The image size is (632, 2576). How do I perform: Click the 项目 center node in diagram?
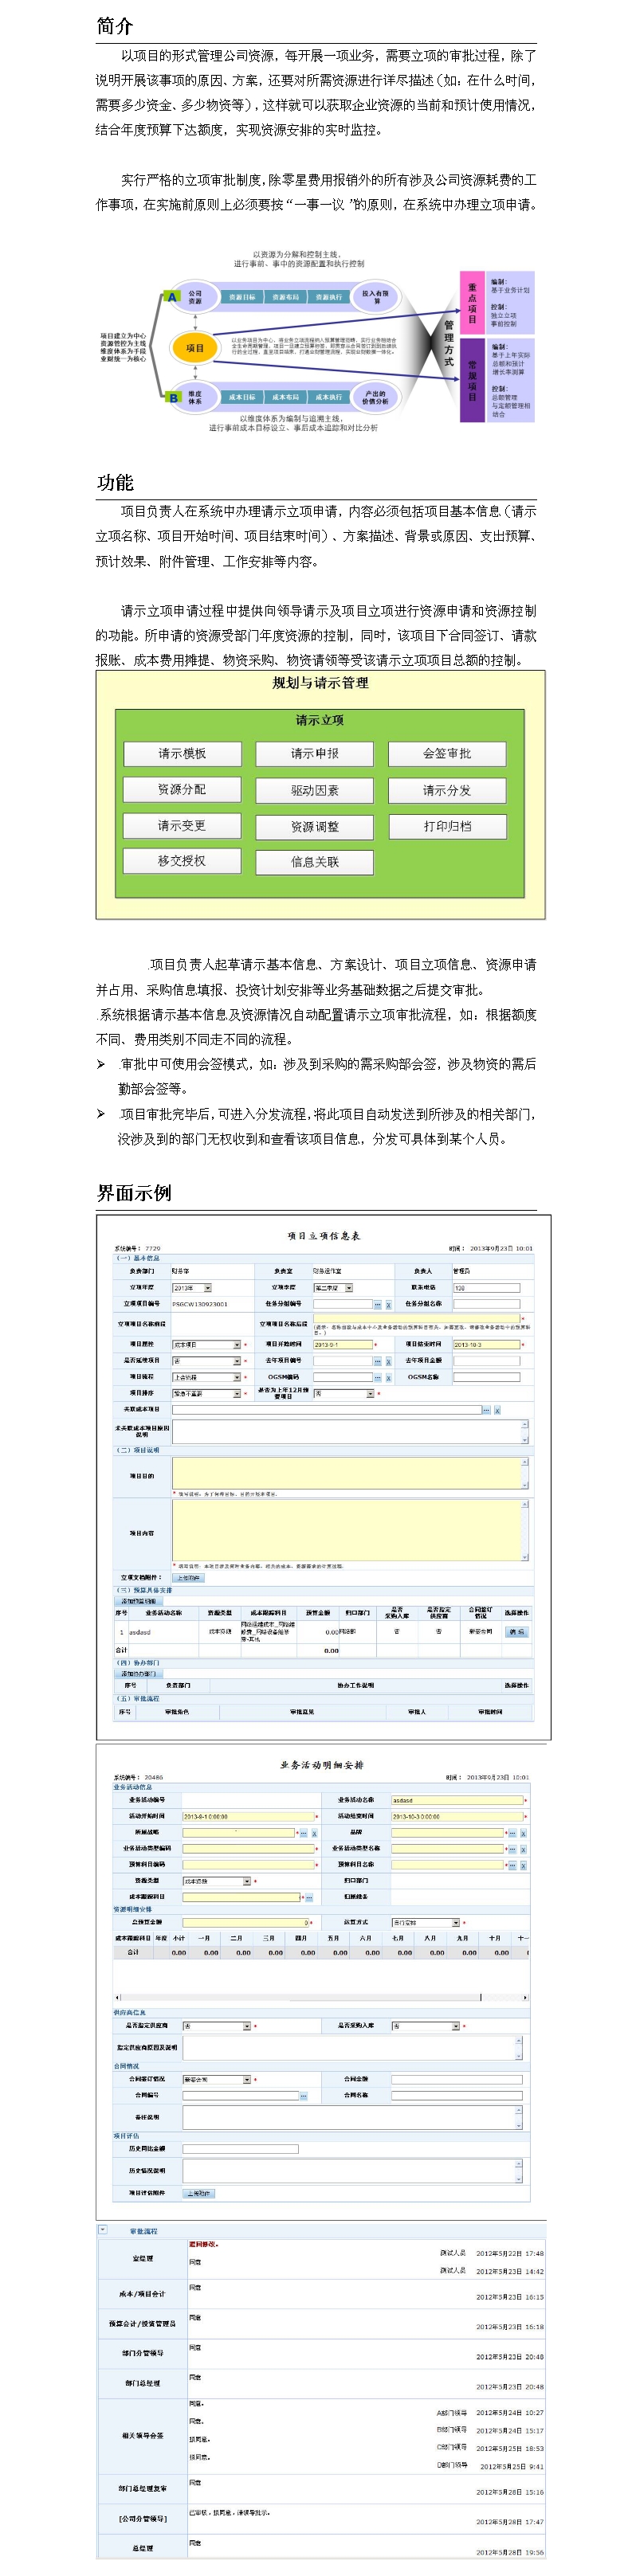pyautogui.click(x=195, y=348)
